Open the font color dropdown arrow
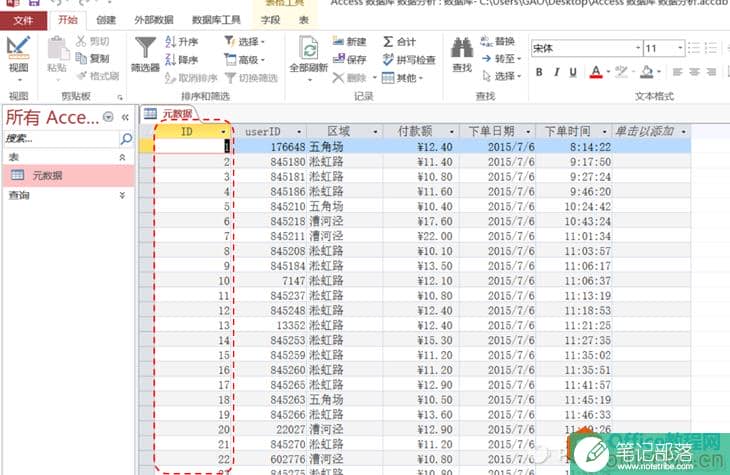 click(x=608, y=72)
